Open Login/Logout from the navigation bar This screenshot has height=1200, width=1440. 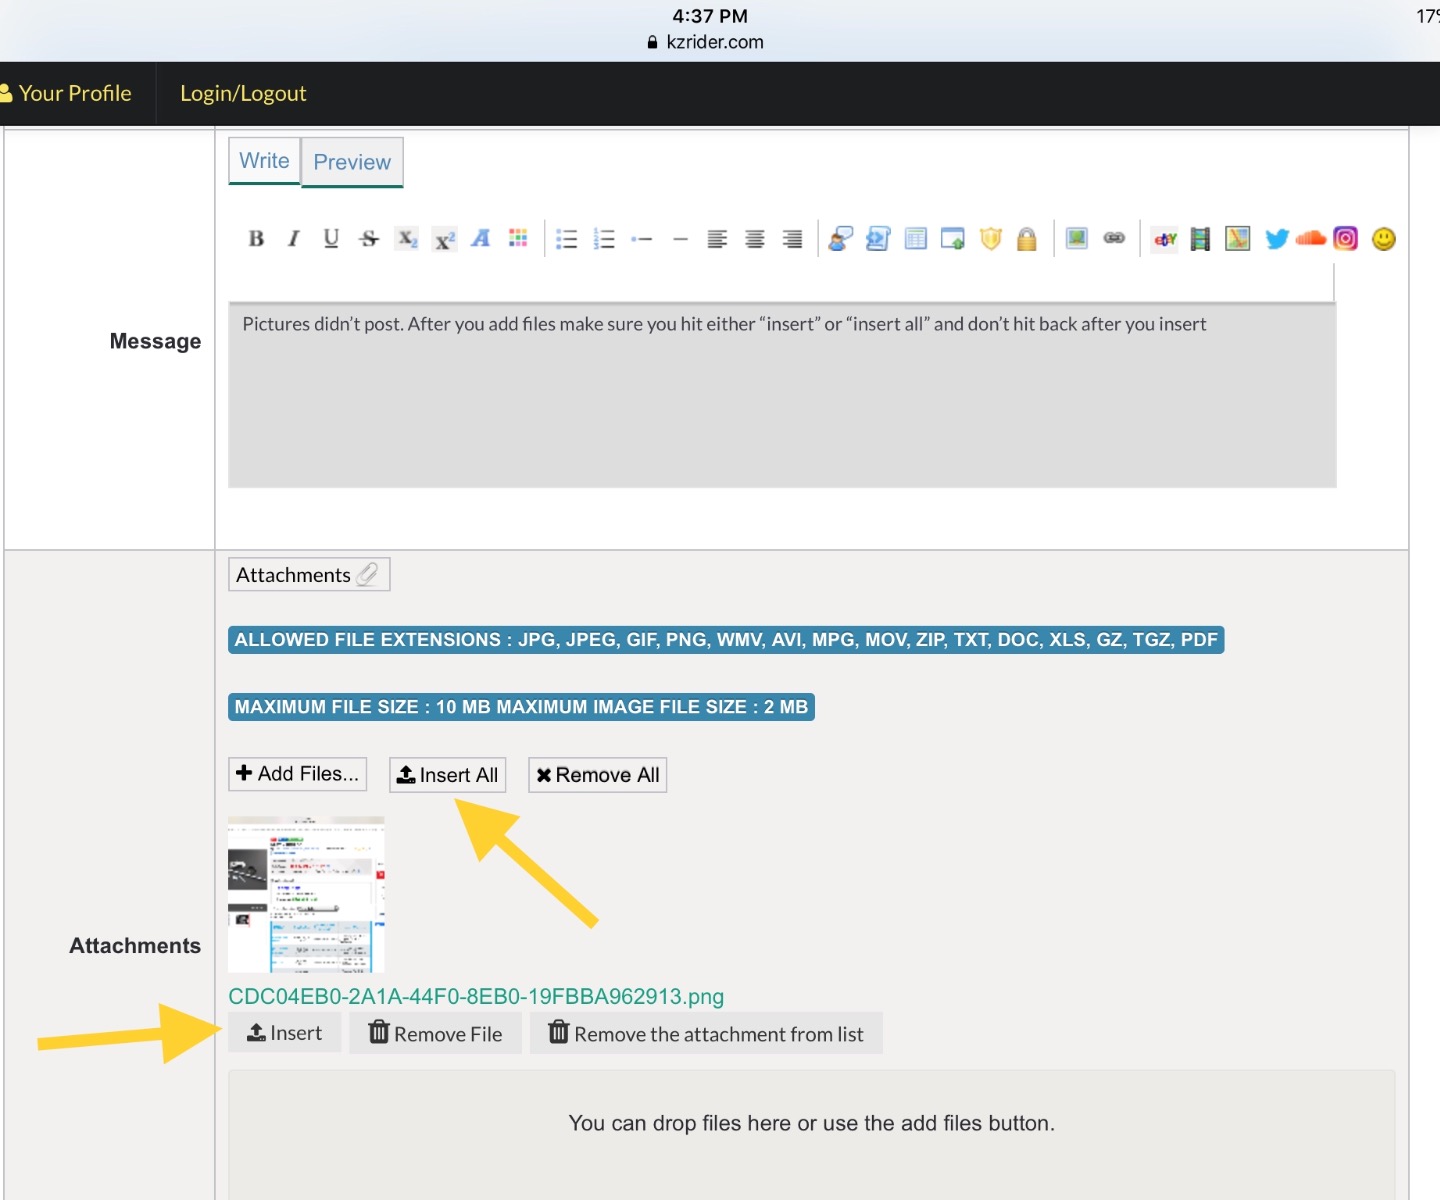click(243, 93)
